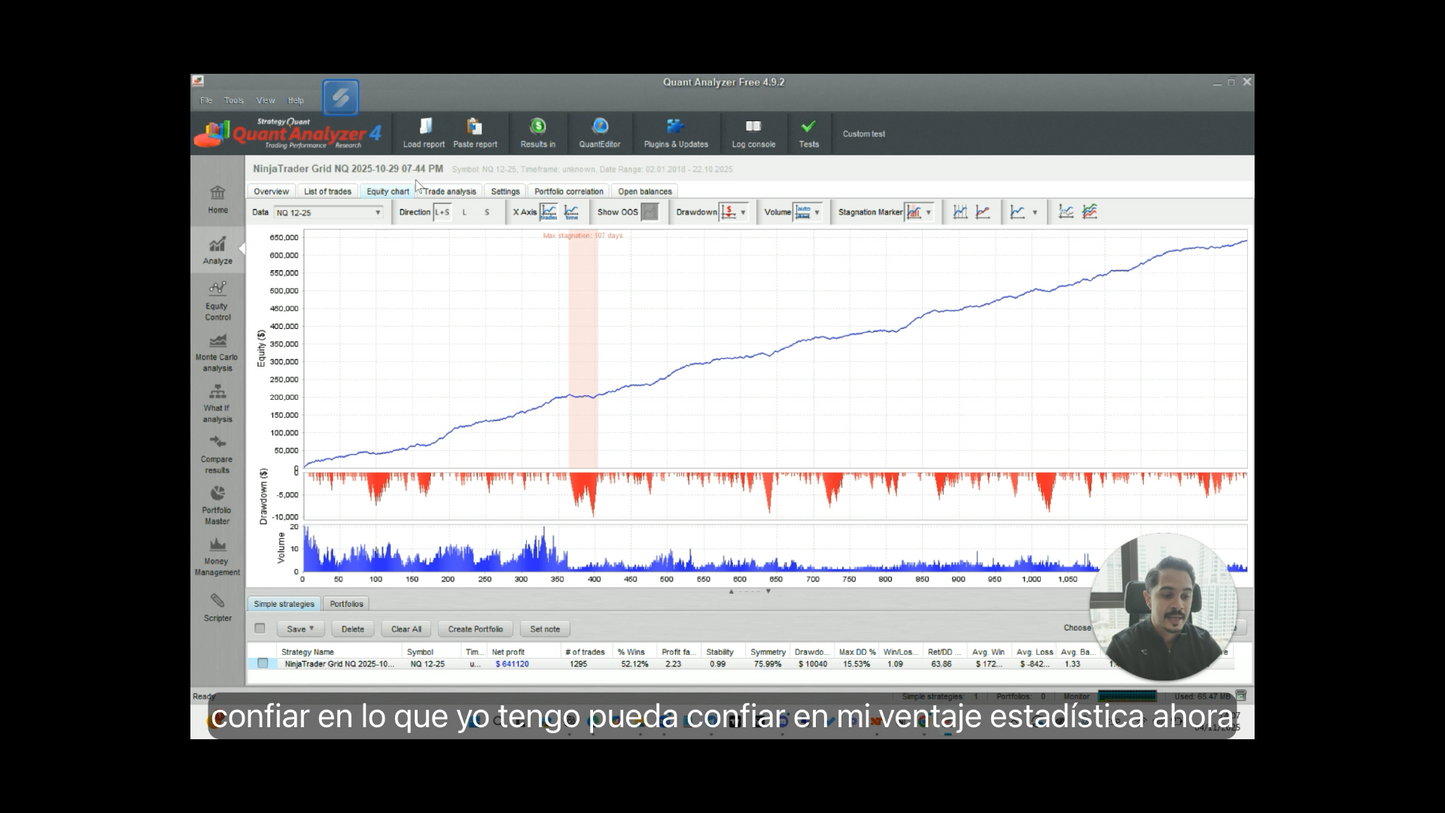Screen dimensions: 1445x813
Task: Open the Scripter tool
Action: (218, 607)
